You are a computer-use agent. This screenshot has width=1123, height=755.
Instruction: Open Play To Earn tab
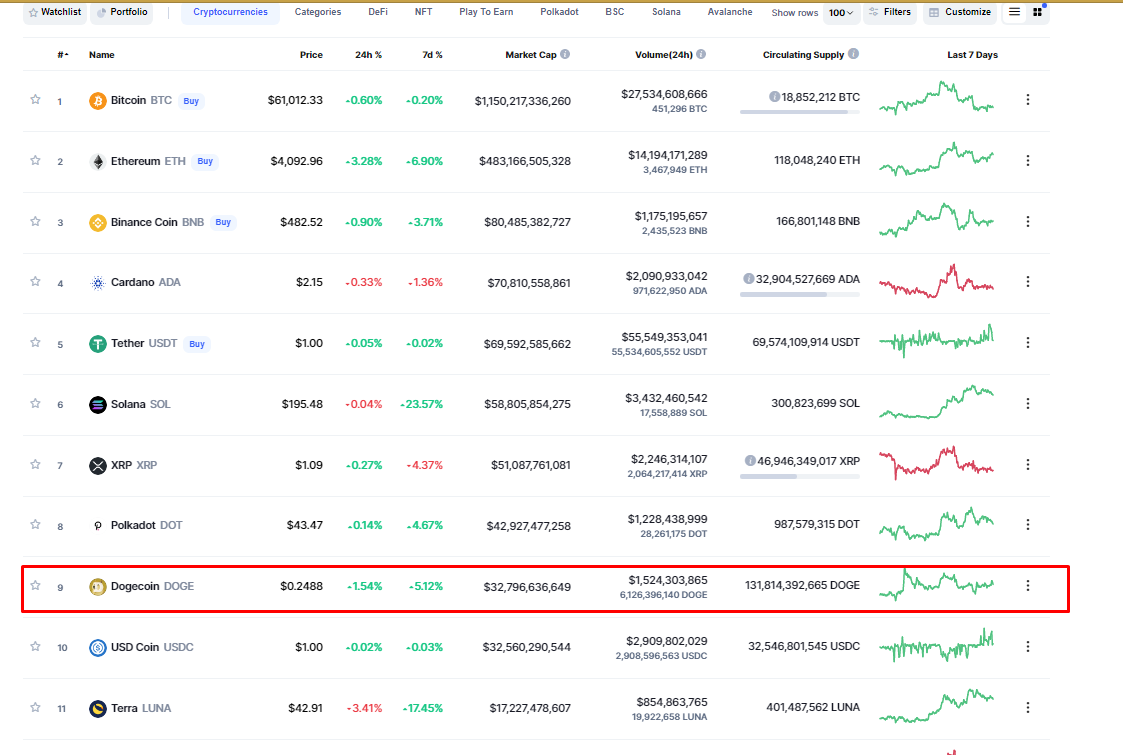[486, 12]
